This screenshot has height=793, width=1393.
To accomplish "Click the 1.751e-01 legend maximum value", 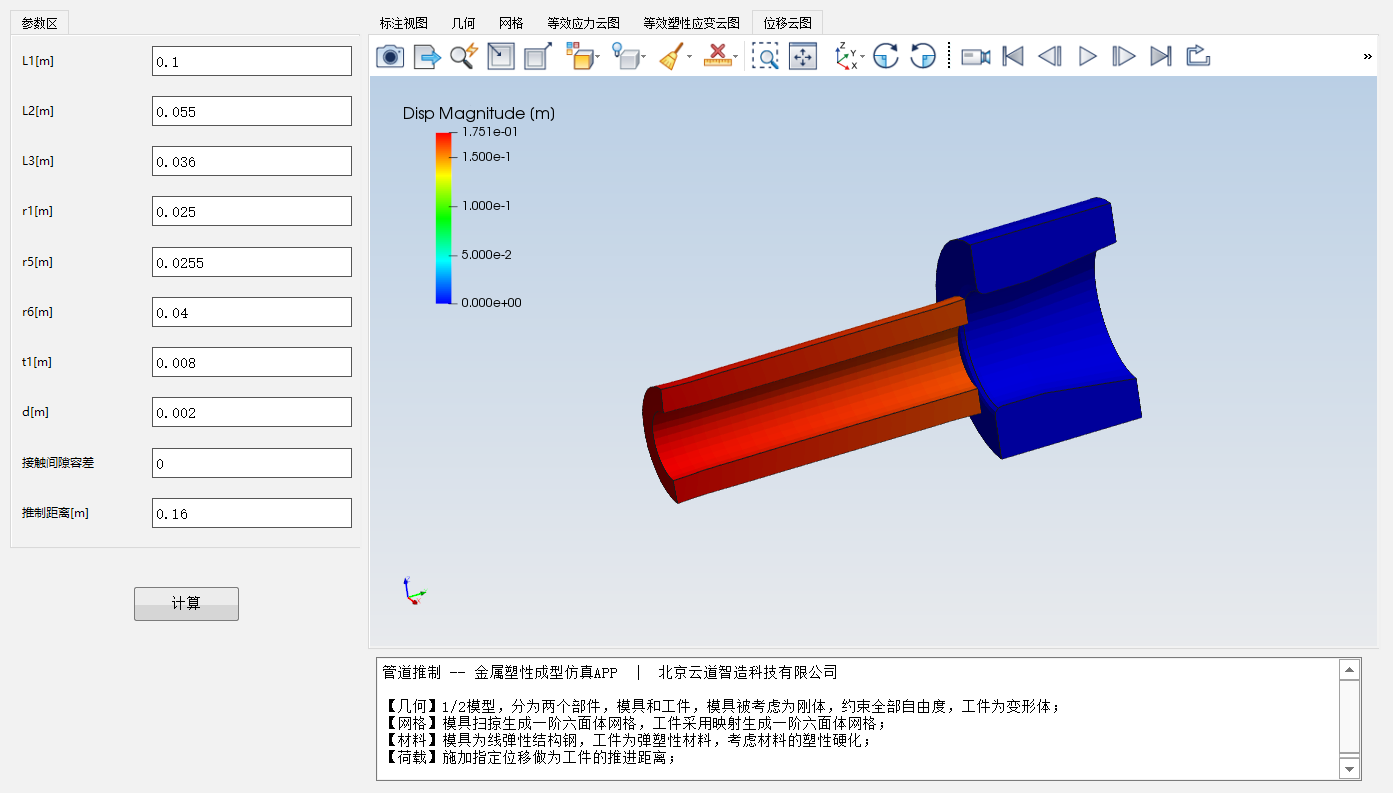I will click(x=489, y=131).
